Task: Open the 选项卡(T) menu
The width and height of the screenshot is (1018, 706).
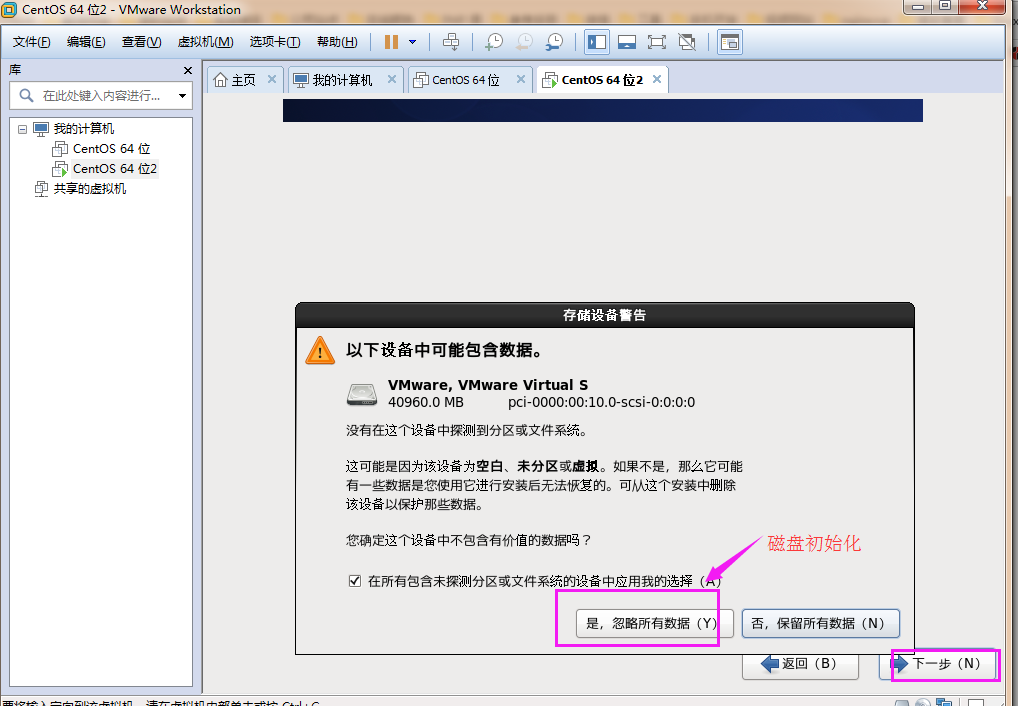Action: (275, 42)
